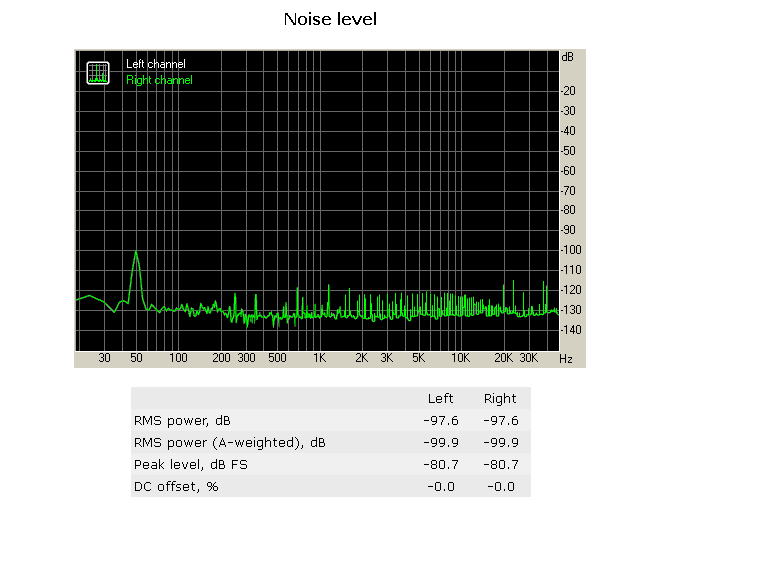The height and width of the screenshot is (576, 768).
Task: Click Left A-weighted value -99.9
Action: tap(441, 443)
